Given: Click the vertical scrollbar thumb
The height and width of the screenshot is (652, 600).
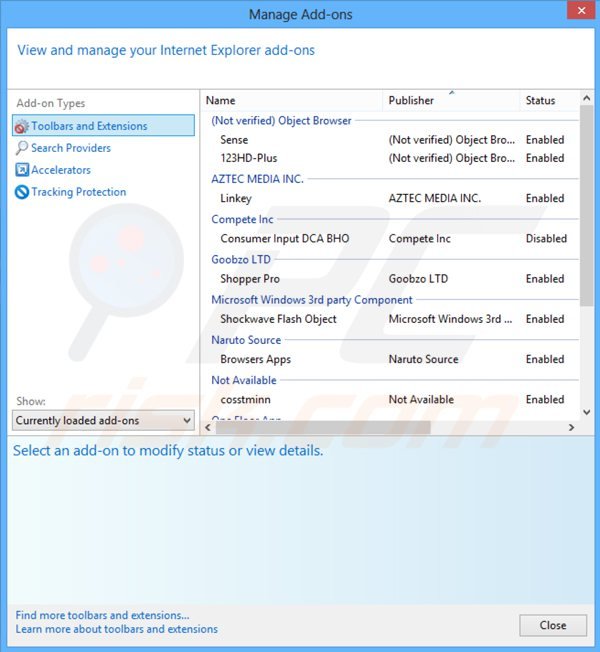Looking at the screenshot, I should tap(587, 206).
